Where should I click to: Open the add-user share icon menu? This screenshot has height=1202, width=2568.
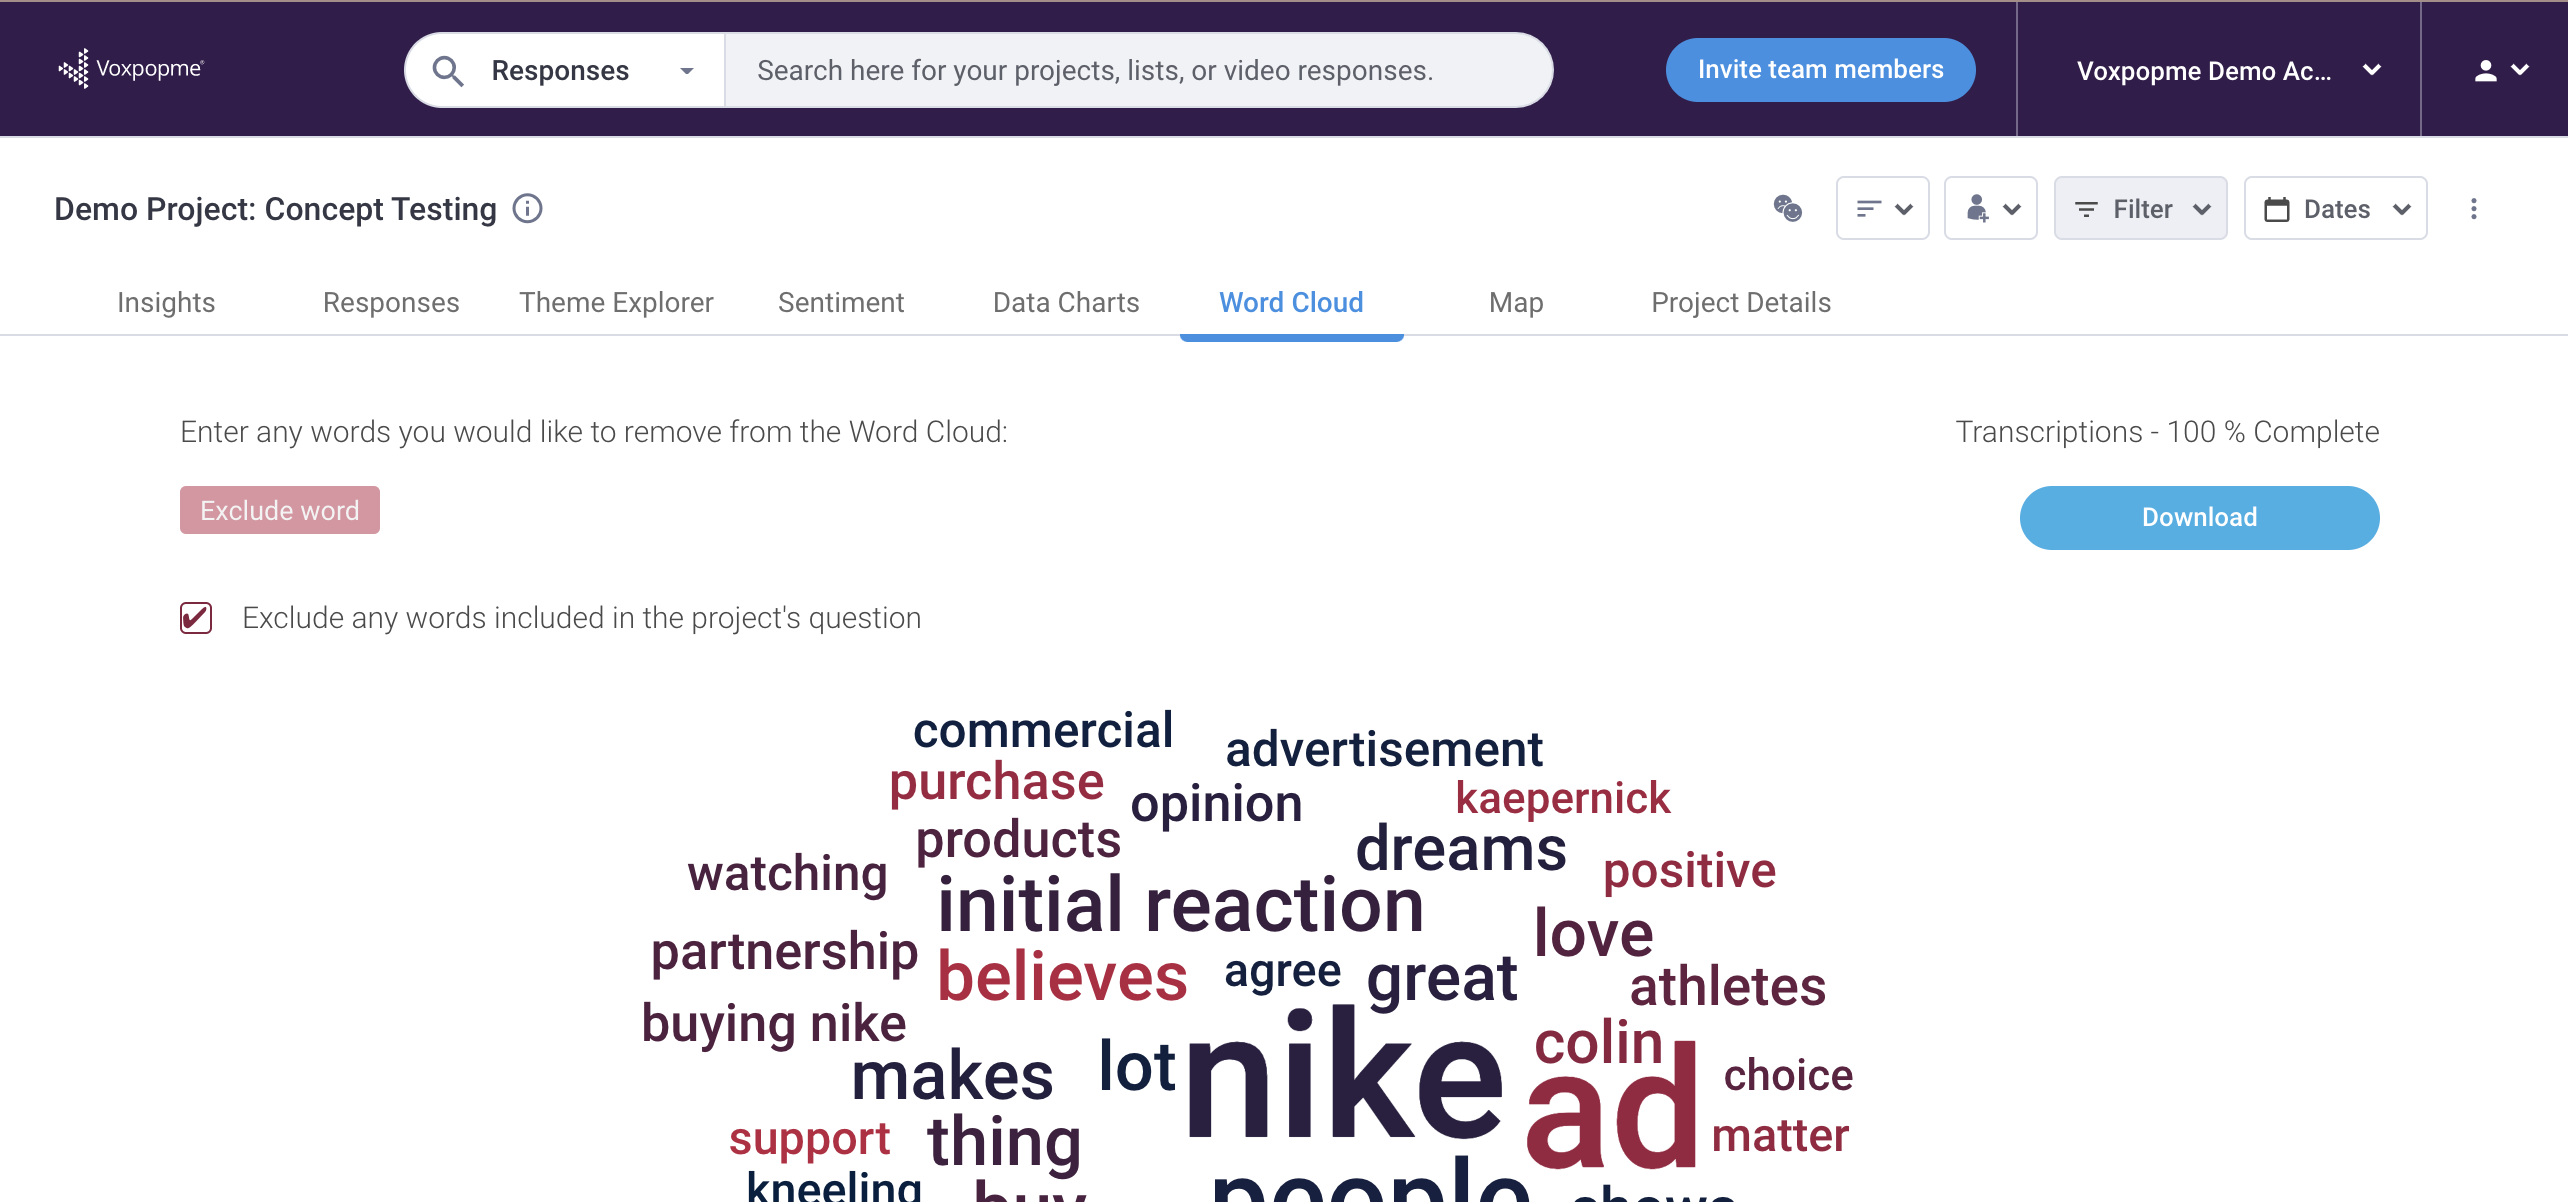click(x=1991, y=209)
